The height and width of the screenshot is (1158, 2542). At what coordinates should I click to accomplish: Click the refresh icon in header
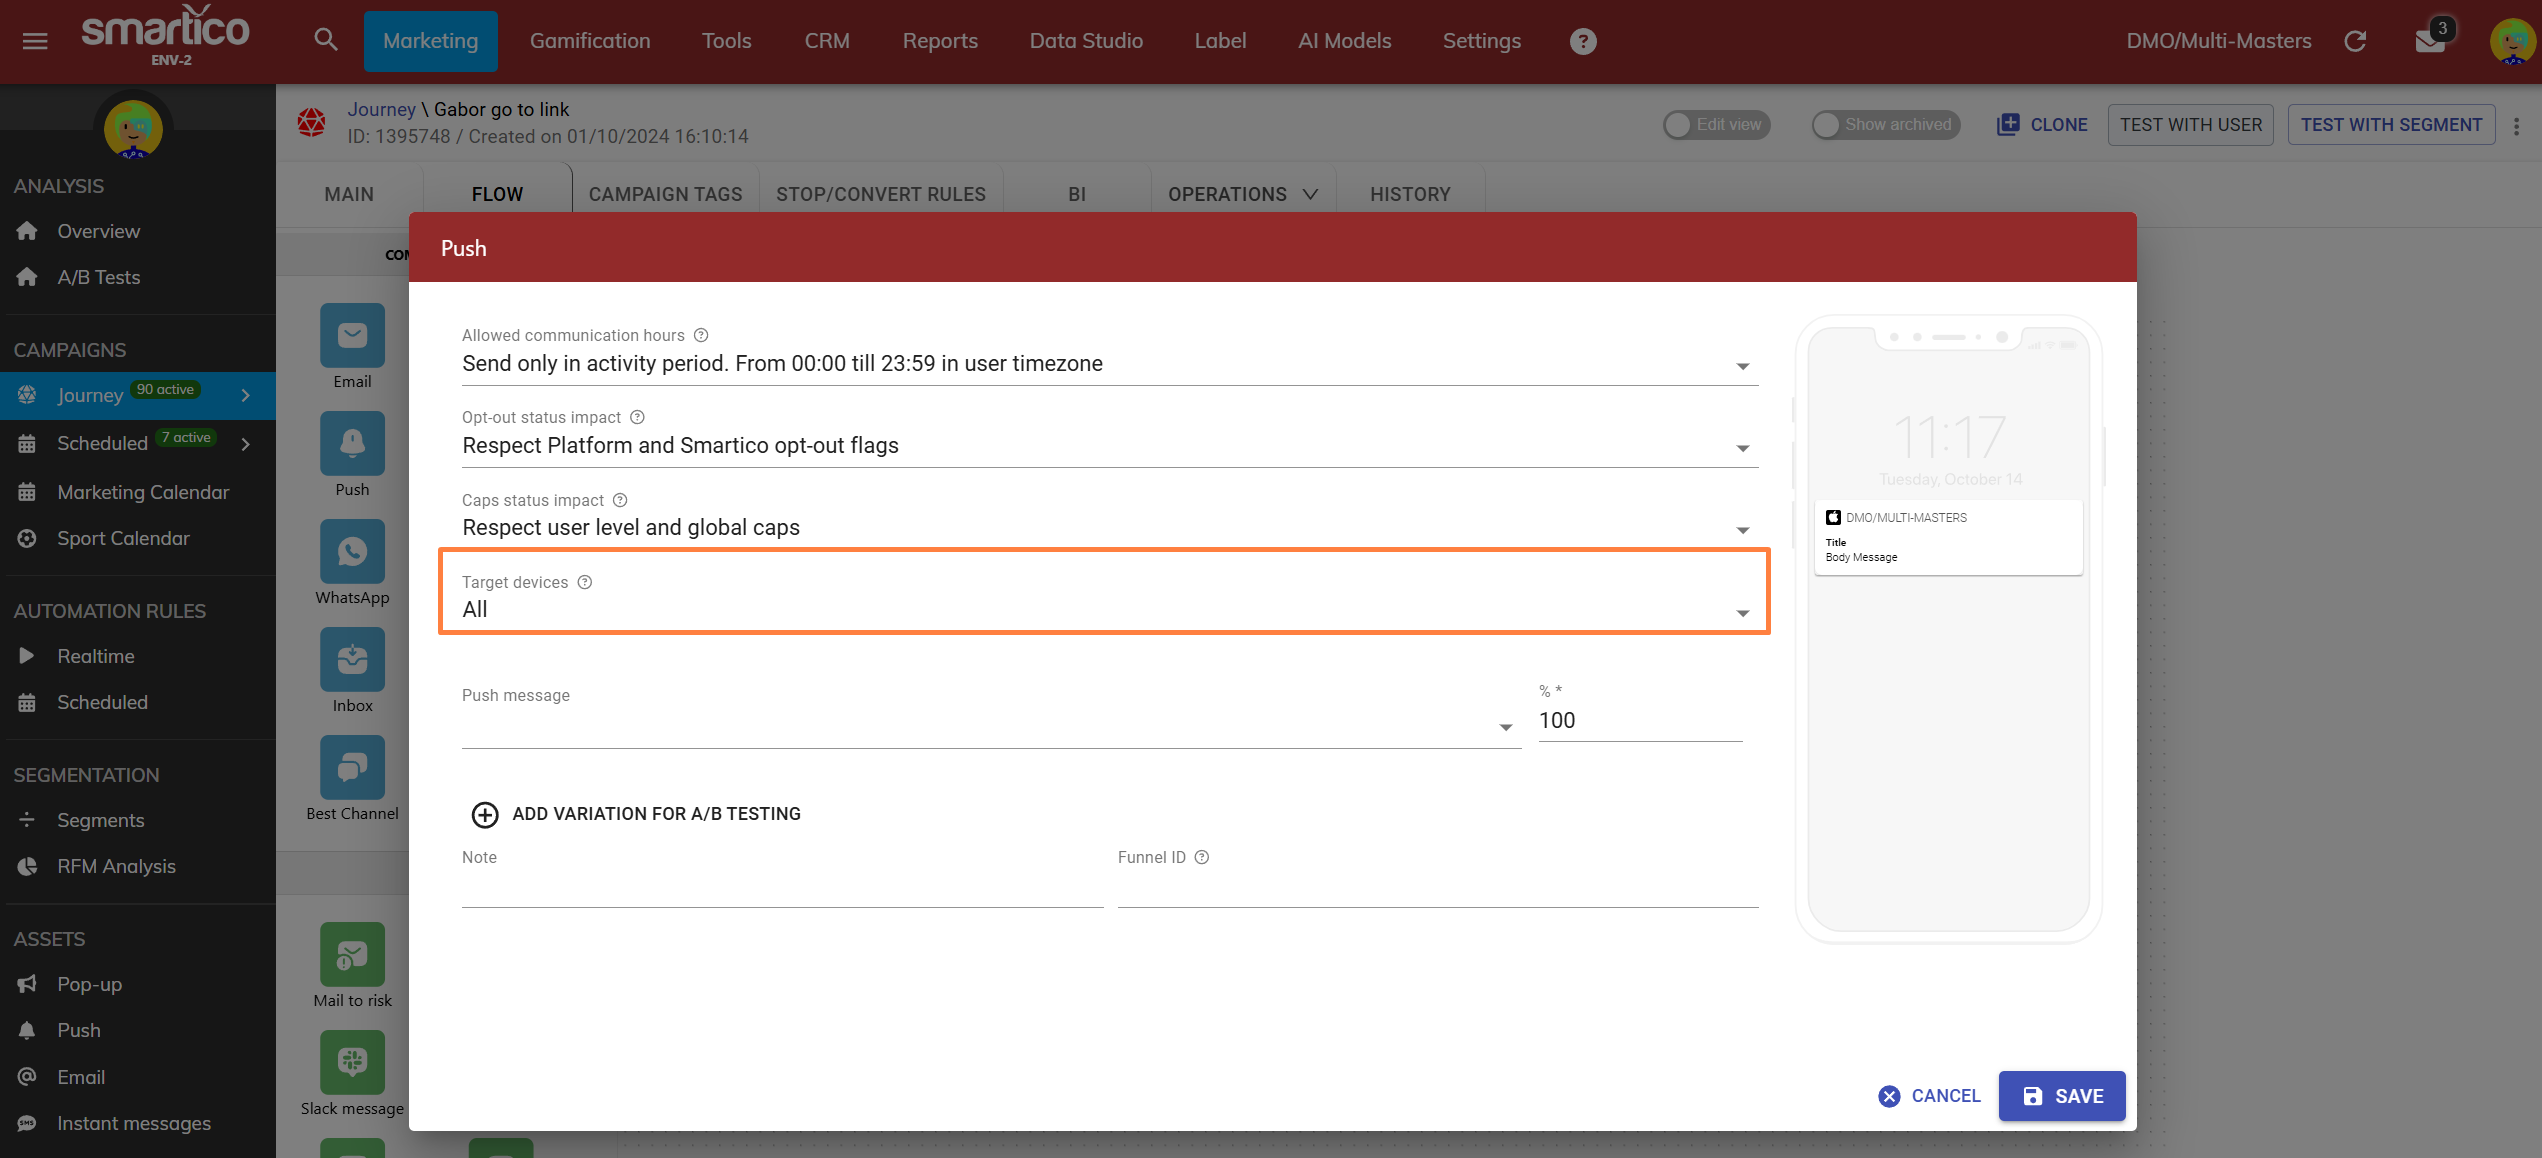(2355, 41)
